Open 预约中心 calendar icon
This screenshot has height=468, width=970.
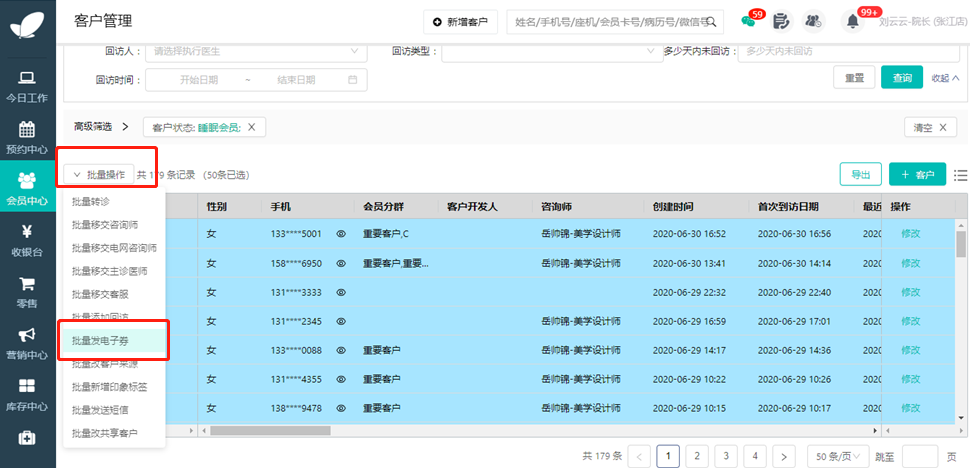[27, 129]
